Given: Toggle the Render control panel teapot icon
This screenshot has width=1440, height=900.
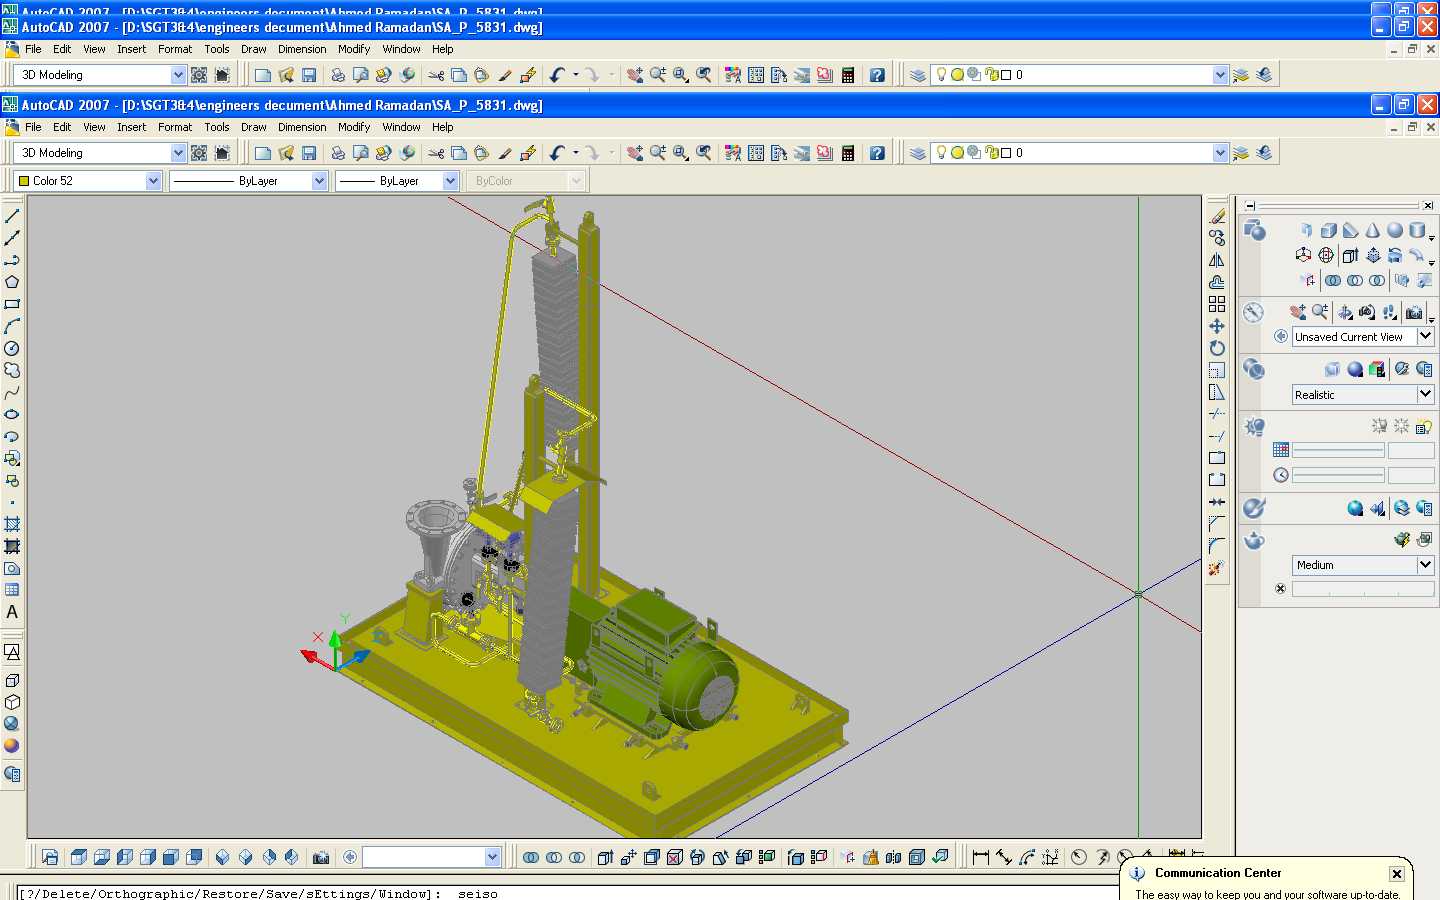Looking at the screenshot, I should (x=1254, y=541).
